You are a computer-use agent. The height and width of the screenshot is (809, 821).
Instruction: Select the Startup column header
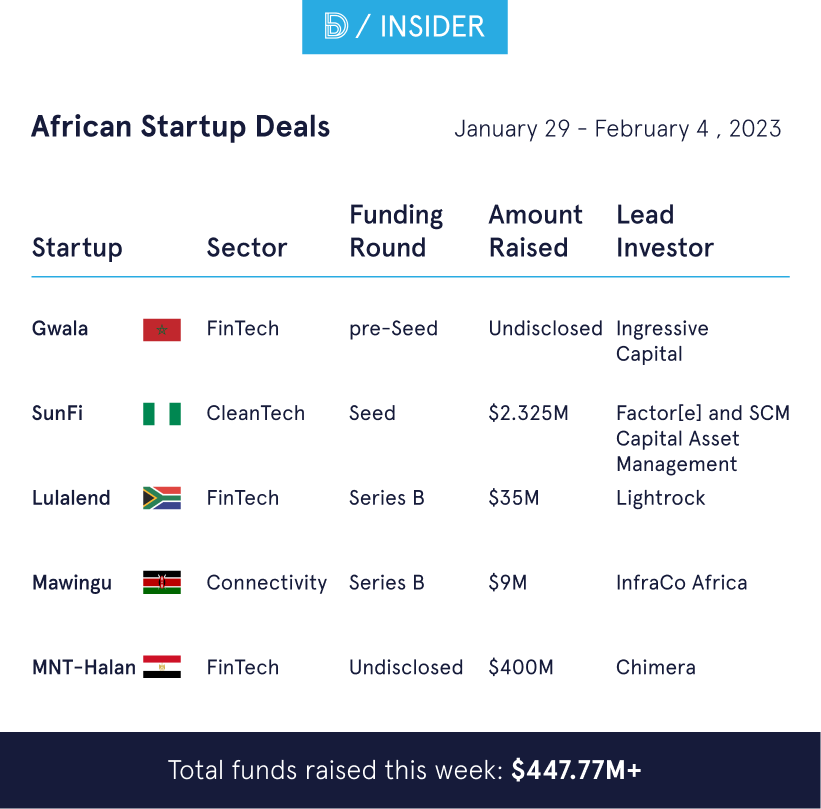(77, 248)
